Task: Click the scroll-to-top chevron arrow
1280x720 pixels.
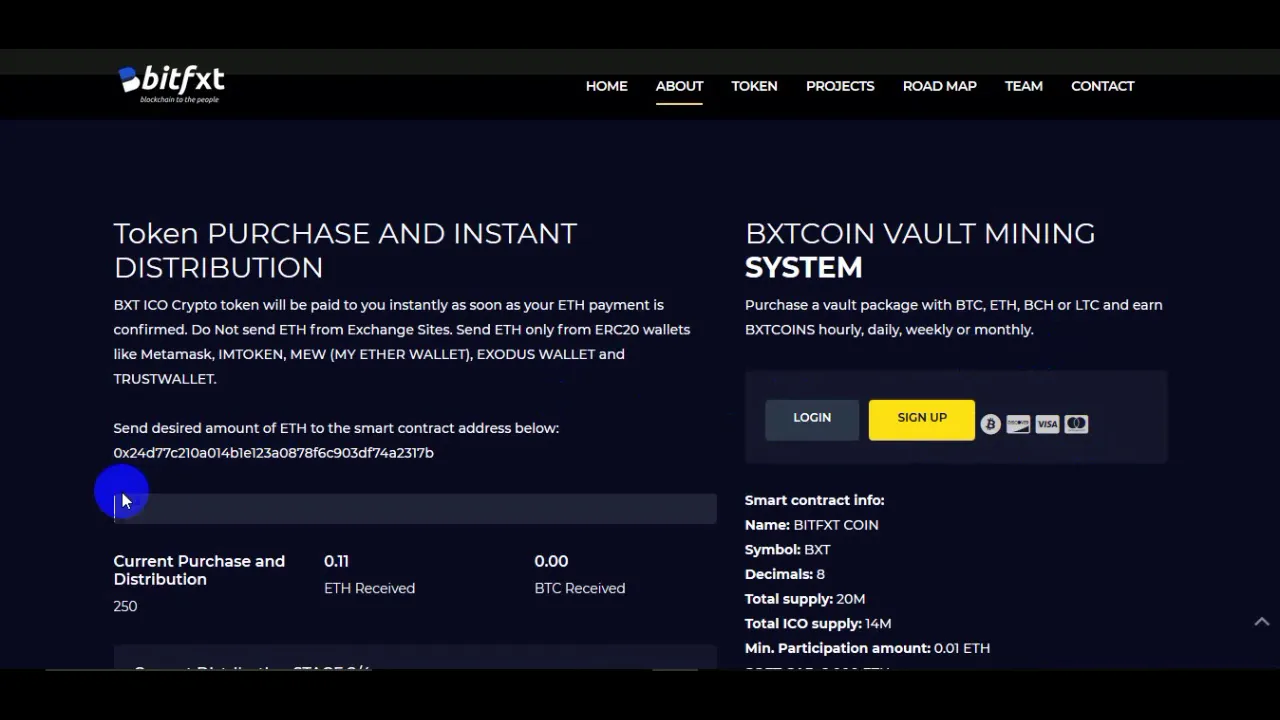Action: pyautogui.click(x=1262, y=621)
